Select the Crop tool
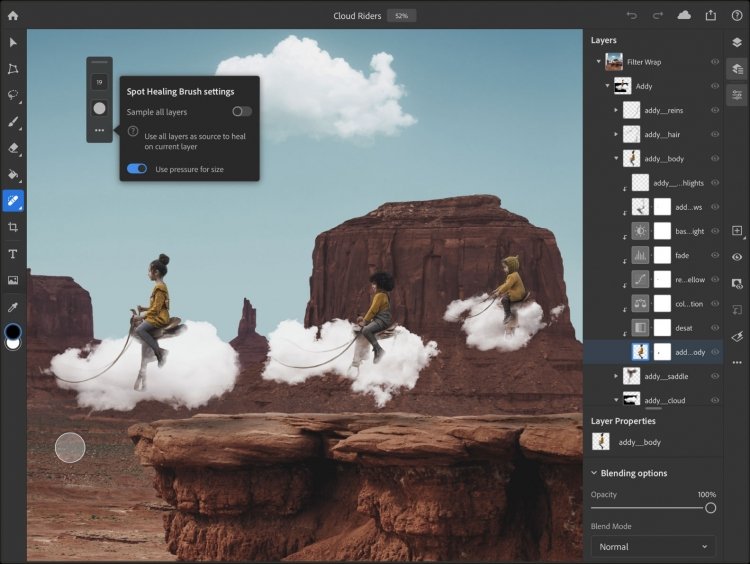The height and width of the screenshot is (564, 750). pyautogui.click(x=13, y=227)
